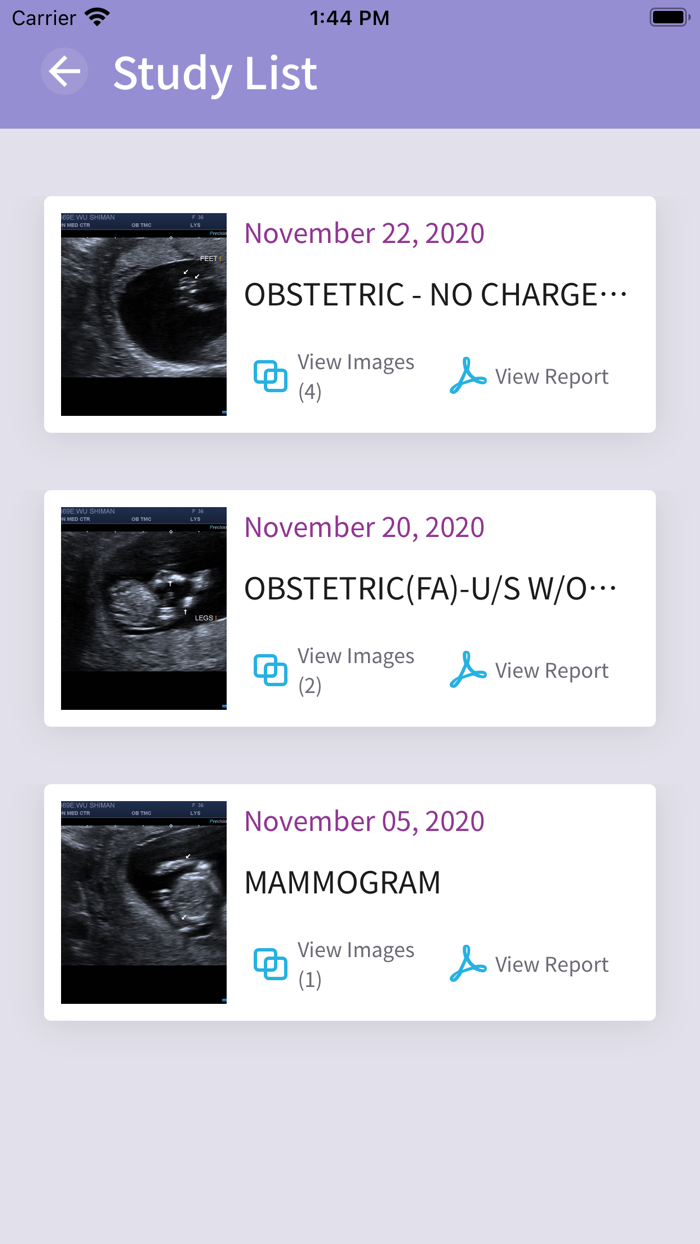Open the November 20 ultrasound thumbnail
Image resolution: width=700 pixels, height=1244 pixels.
[144, 608]
